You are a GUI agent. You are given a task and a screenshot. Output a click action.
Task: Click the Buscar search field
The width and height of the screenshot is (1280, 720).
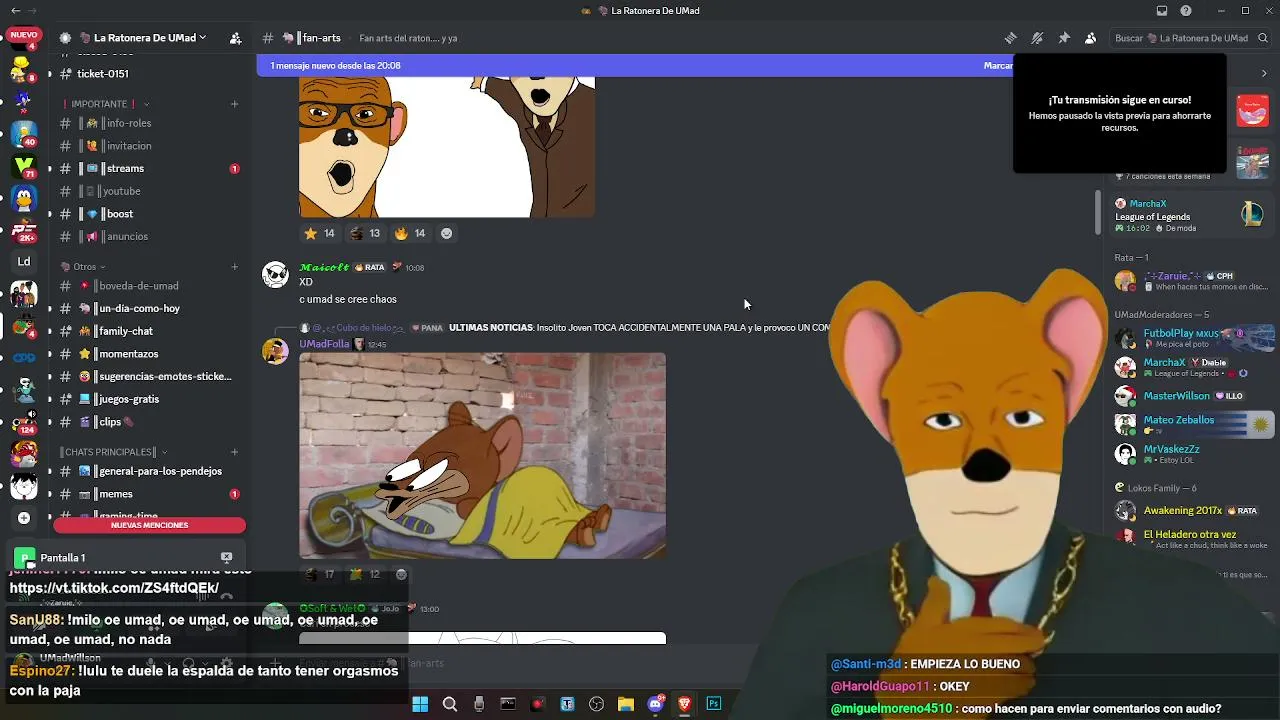click(1189, 38)
